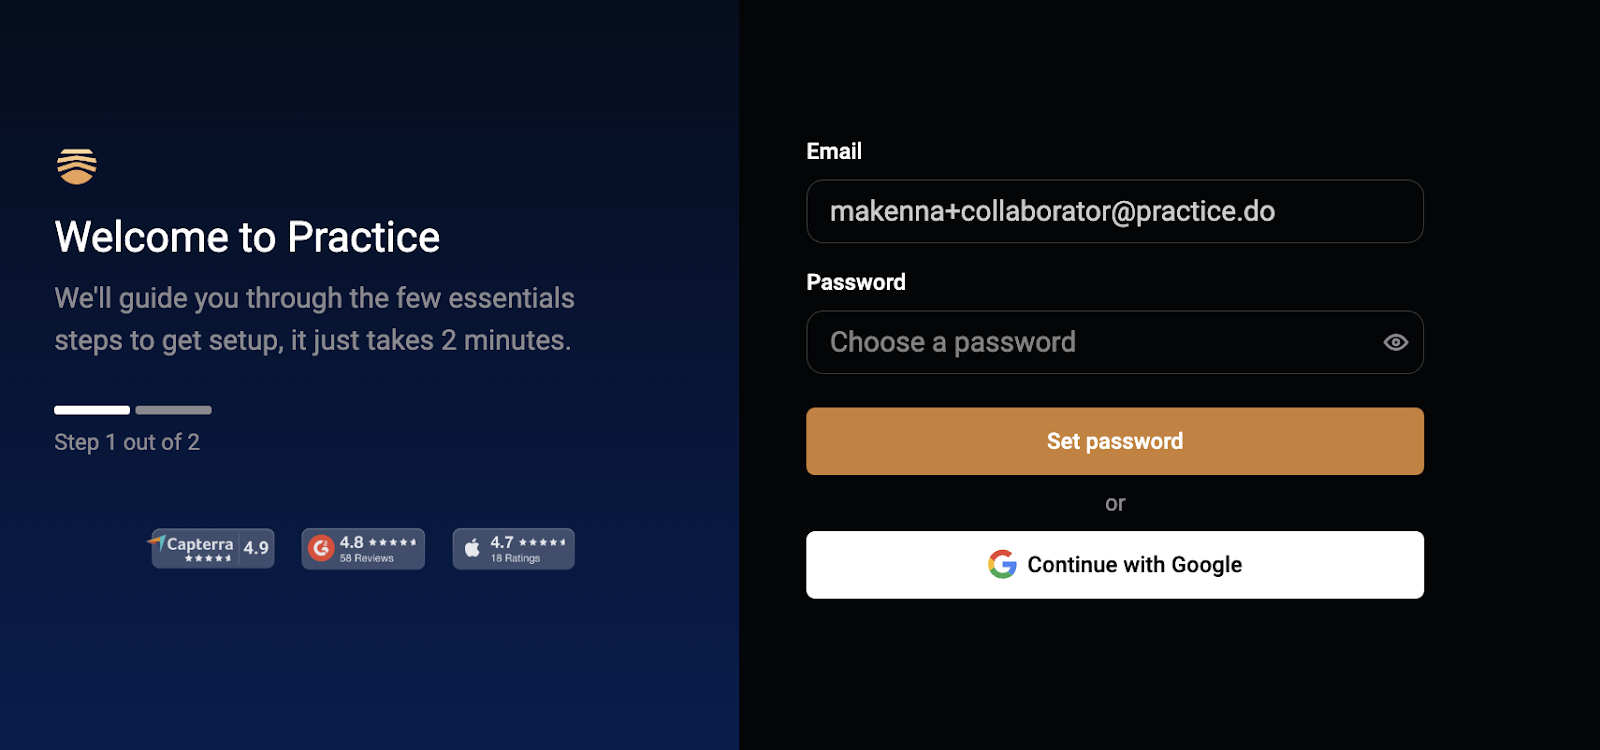Viewport: 1600px width, 750px height.
Task: Click the Email field label
Action: (834, 151)
